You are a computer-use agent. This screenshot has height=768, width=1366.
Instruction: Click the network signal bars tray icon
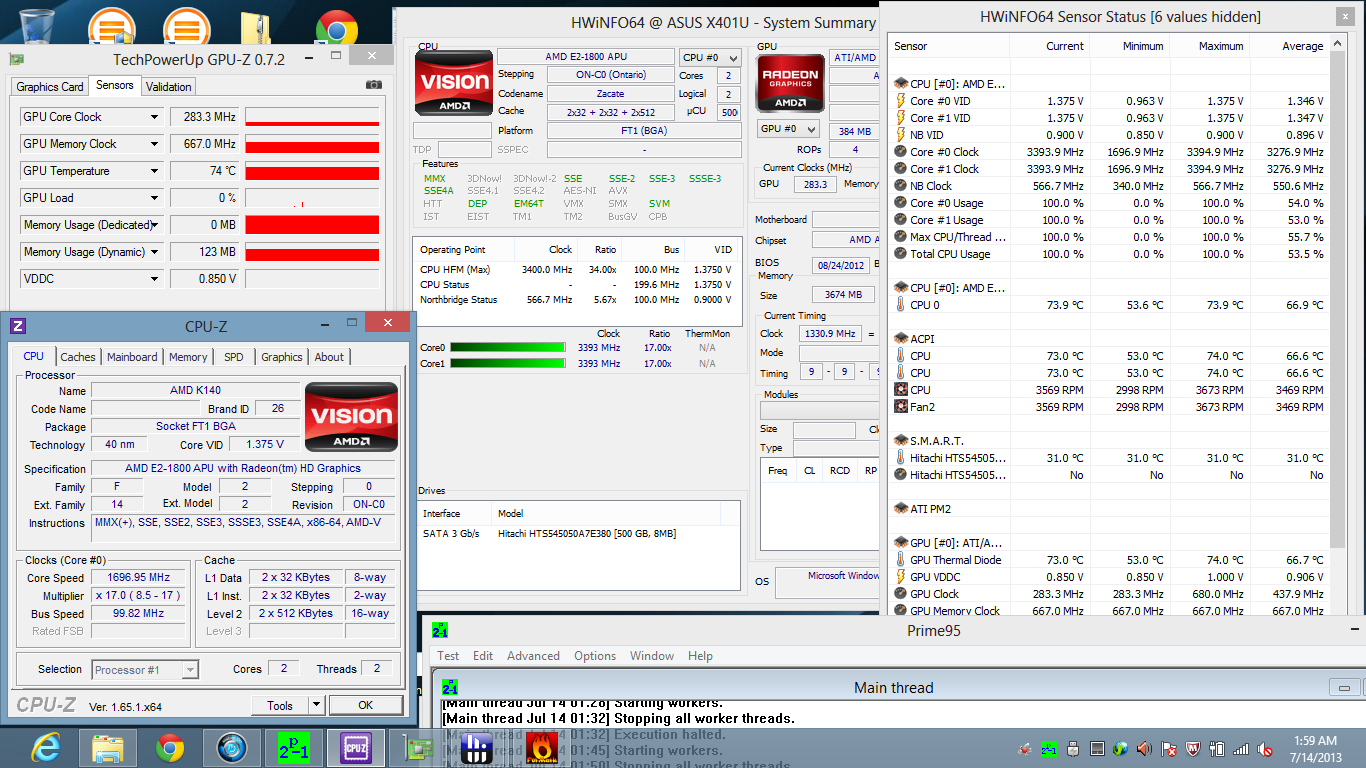1241,748
